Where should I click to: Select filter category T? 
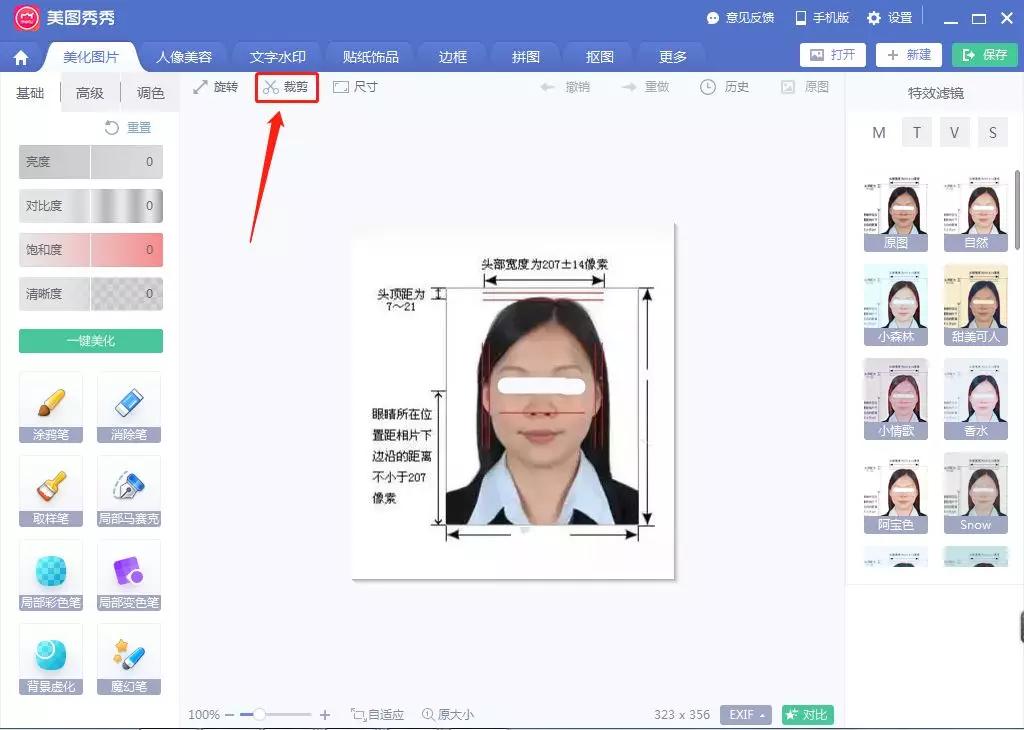917,133
